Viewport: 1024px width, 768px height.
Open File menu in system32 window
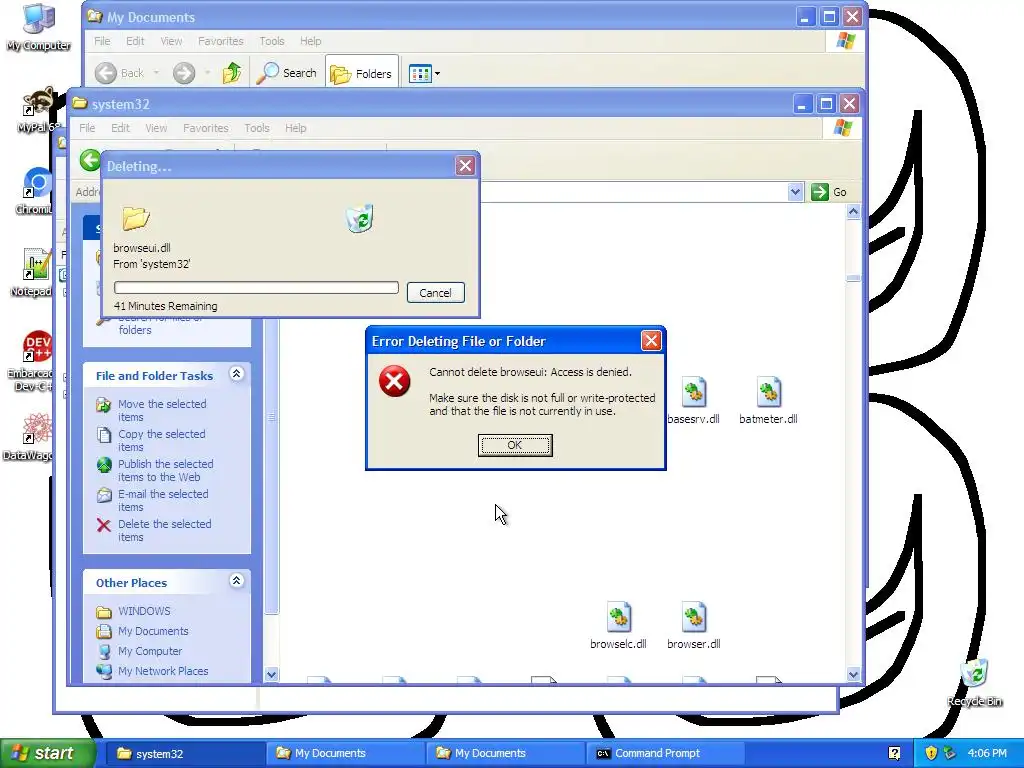click(87, 128)
